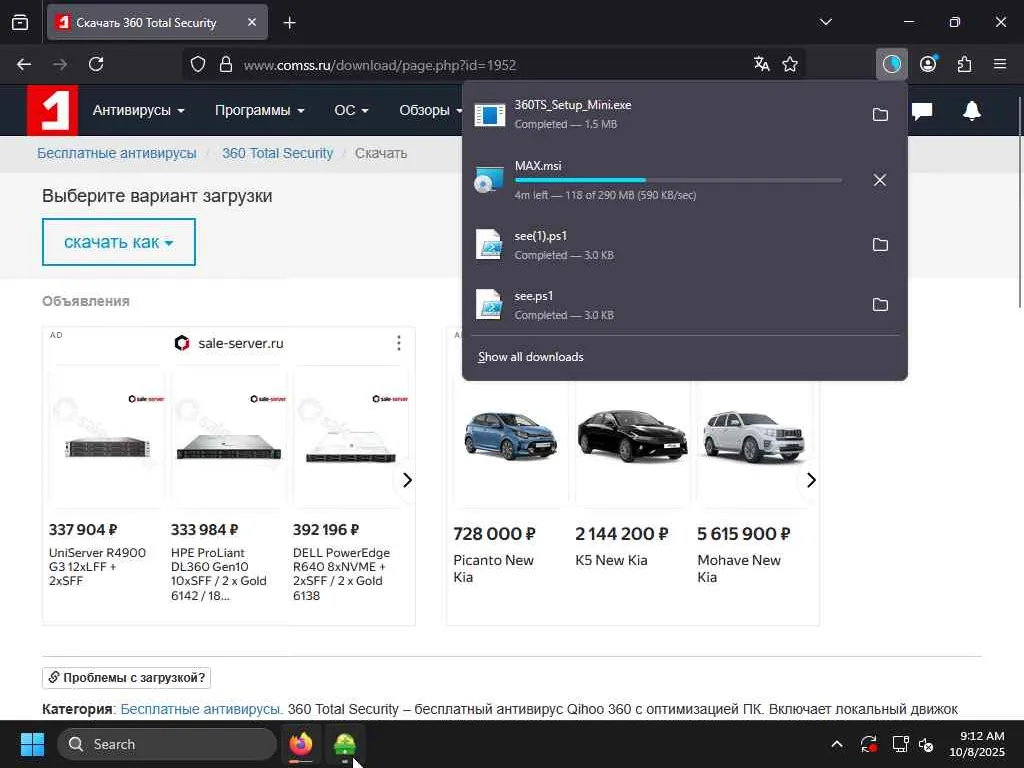Viewport: 1024px width, 768px height.
Task: Expand the ОС menu
Action: click(x=351, y=110)
